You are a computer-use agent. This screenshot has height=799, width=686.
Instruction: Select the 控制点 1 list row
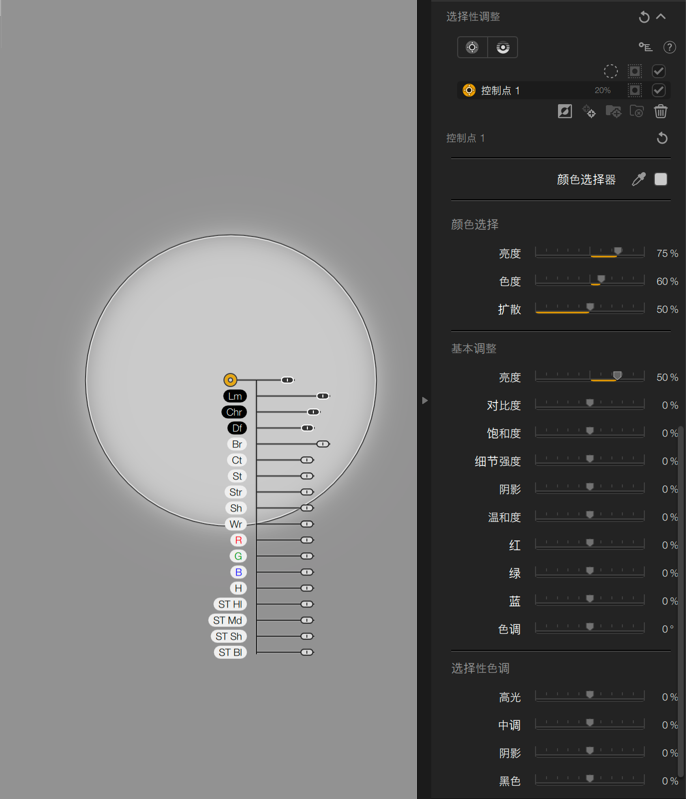tap(563, 90)
